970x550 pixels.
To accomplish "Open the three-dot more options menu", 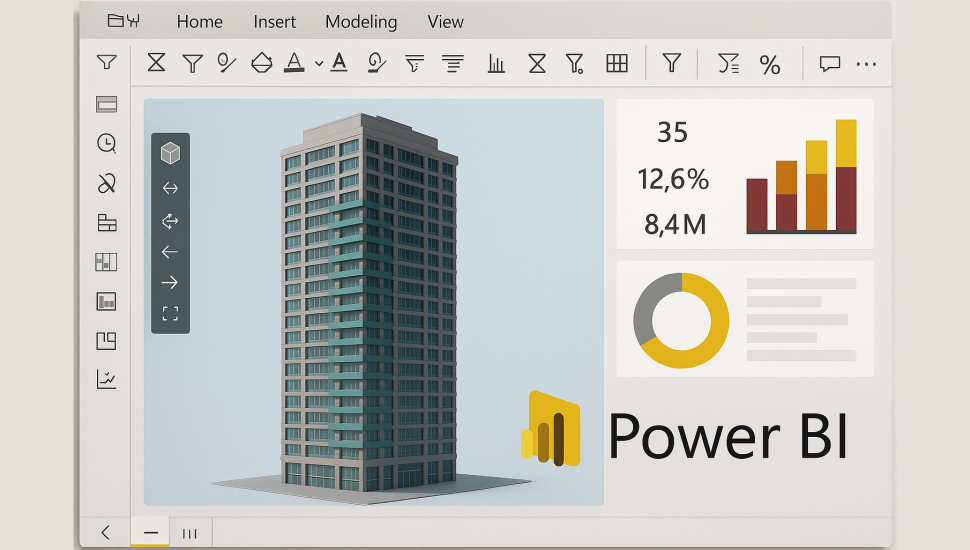I will [x=866, y=64].
